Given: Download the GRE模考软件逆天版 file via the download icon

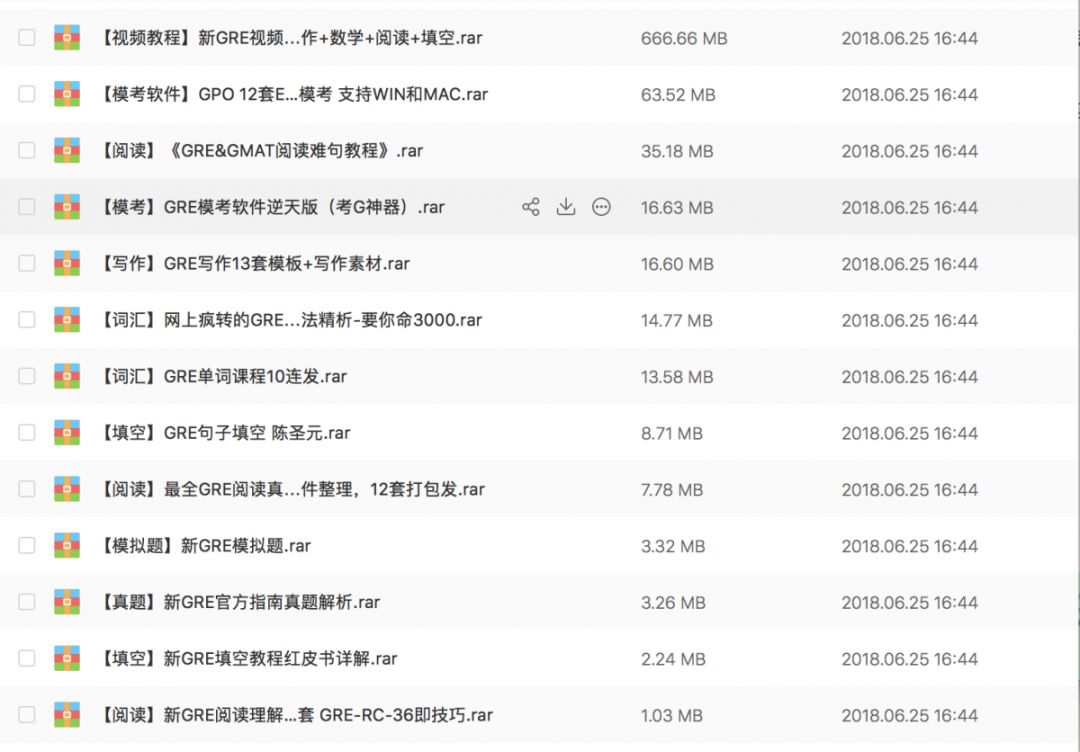Looking at the screenshot, I should point(566,207).
